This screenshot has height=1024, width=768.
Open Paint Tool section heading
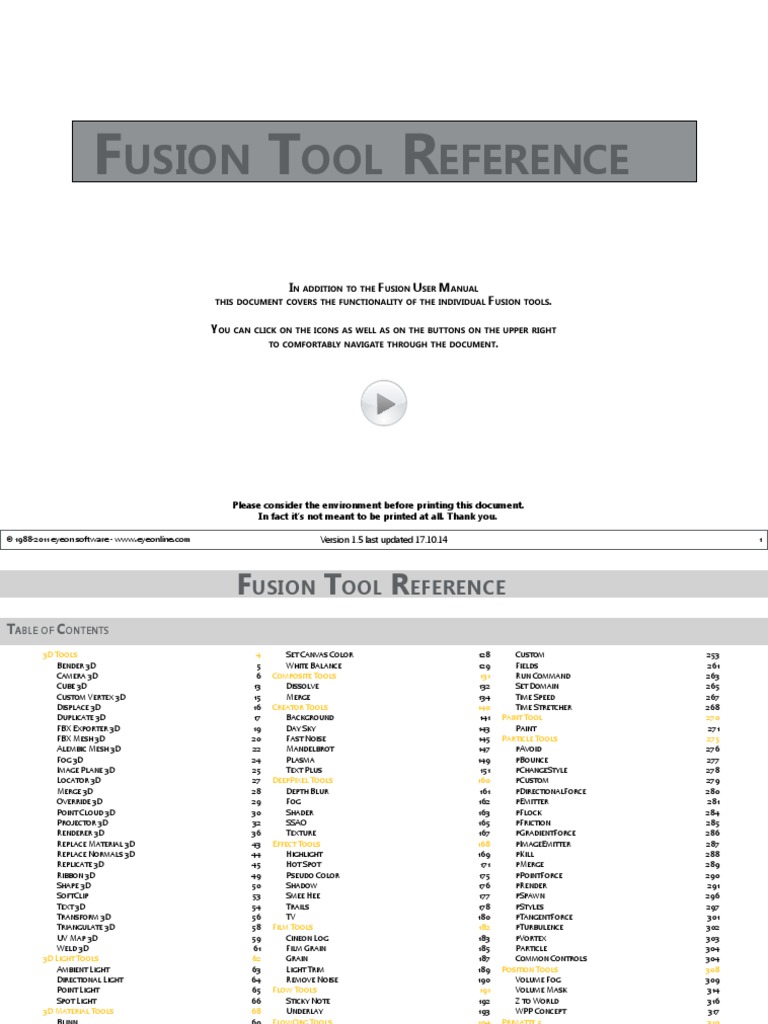tap(522, 717)
